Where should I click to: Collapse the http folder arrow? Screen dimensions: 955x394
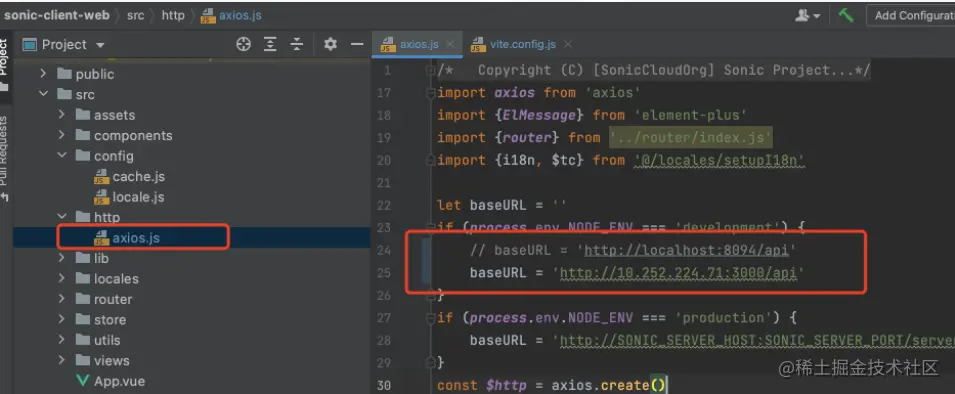pyautogui.click(x=62, y=217)
